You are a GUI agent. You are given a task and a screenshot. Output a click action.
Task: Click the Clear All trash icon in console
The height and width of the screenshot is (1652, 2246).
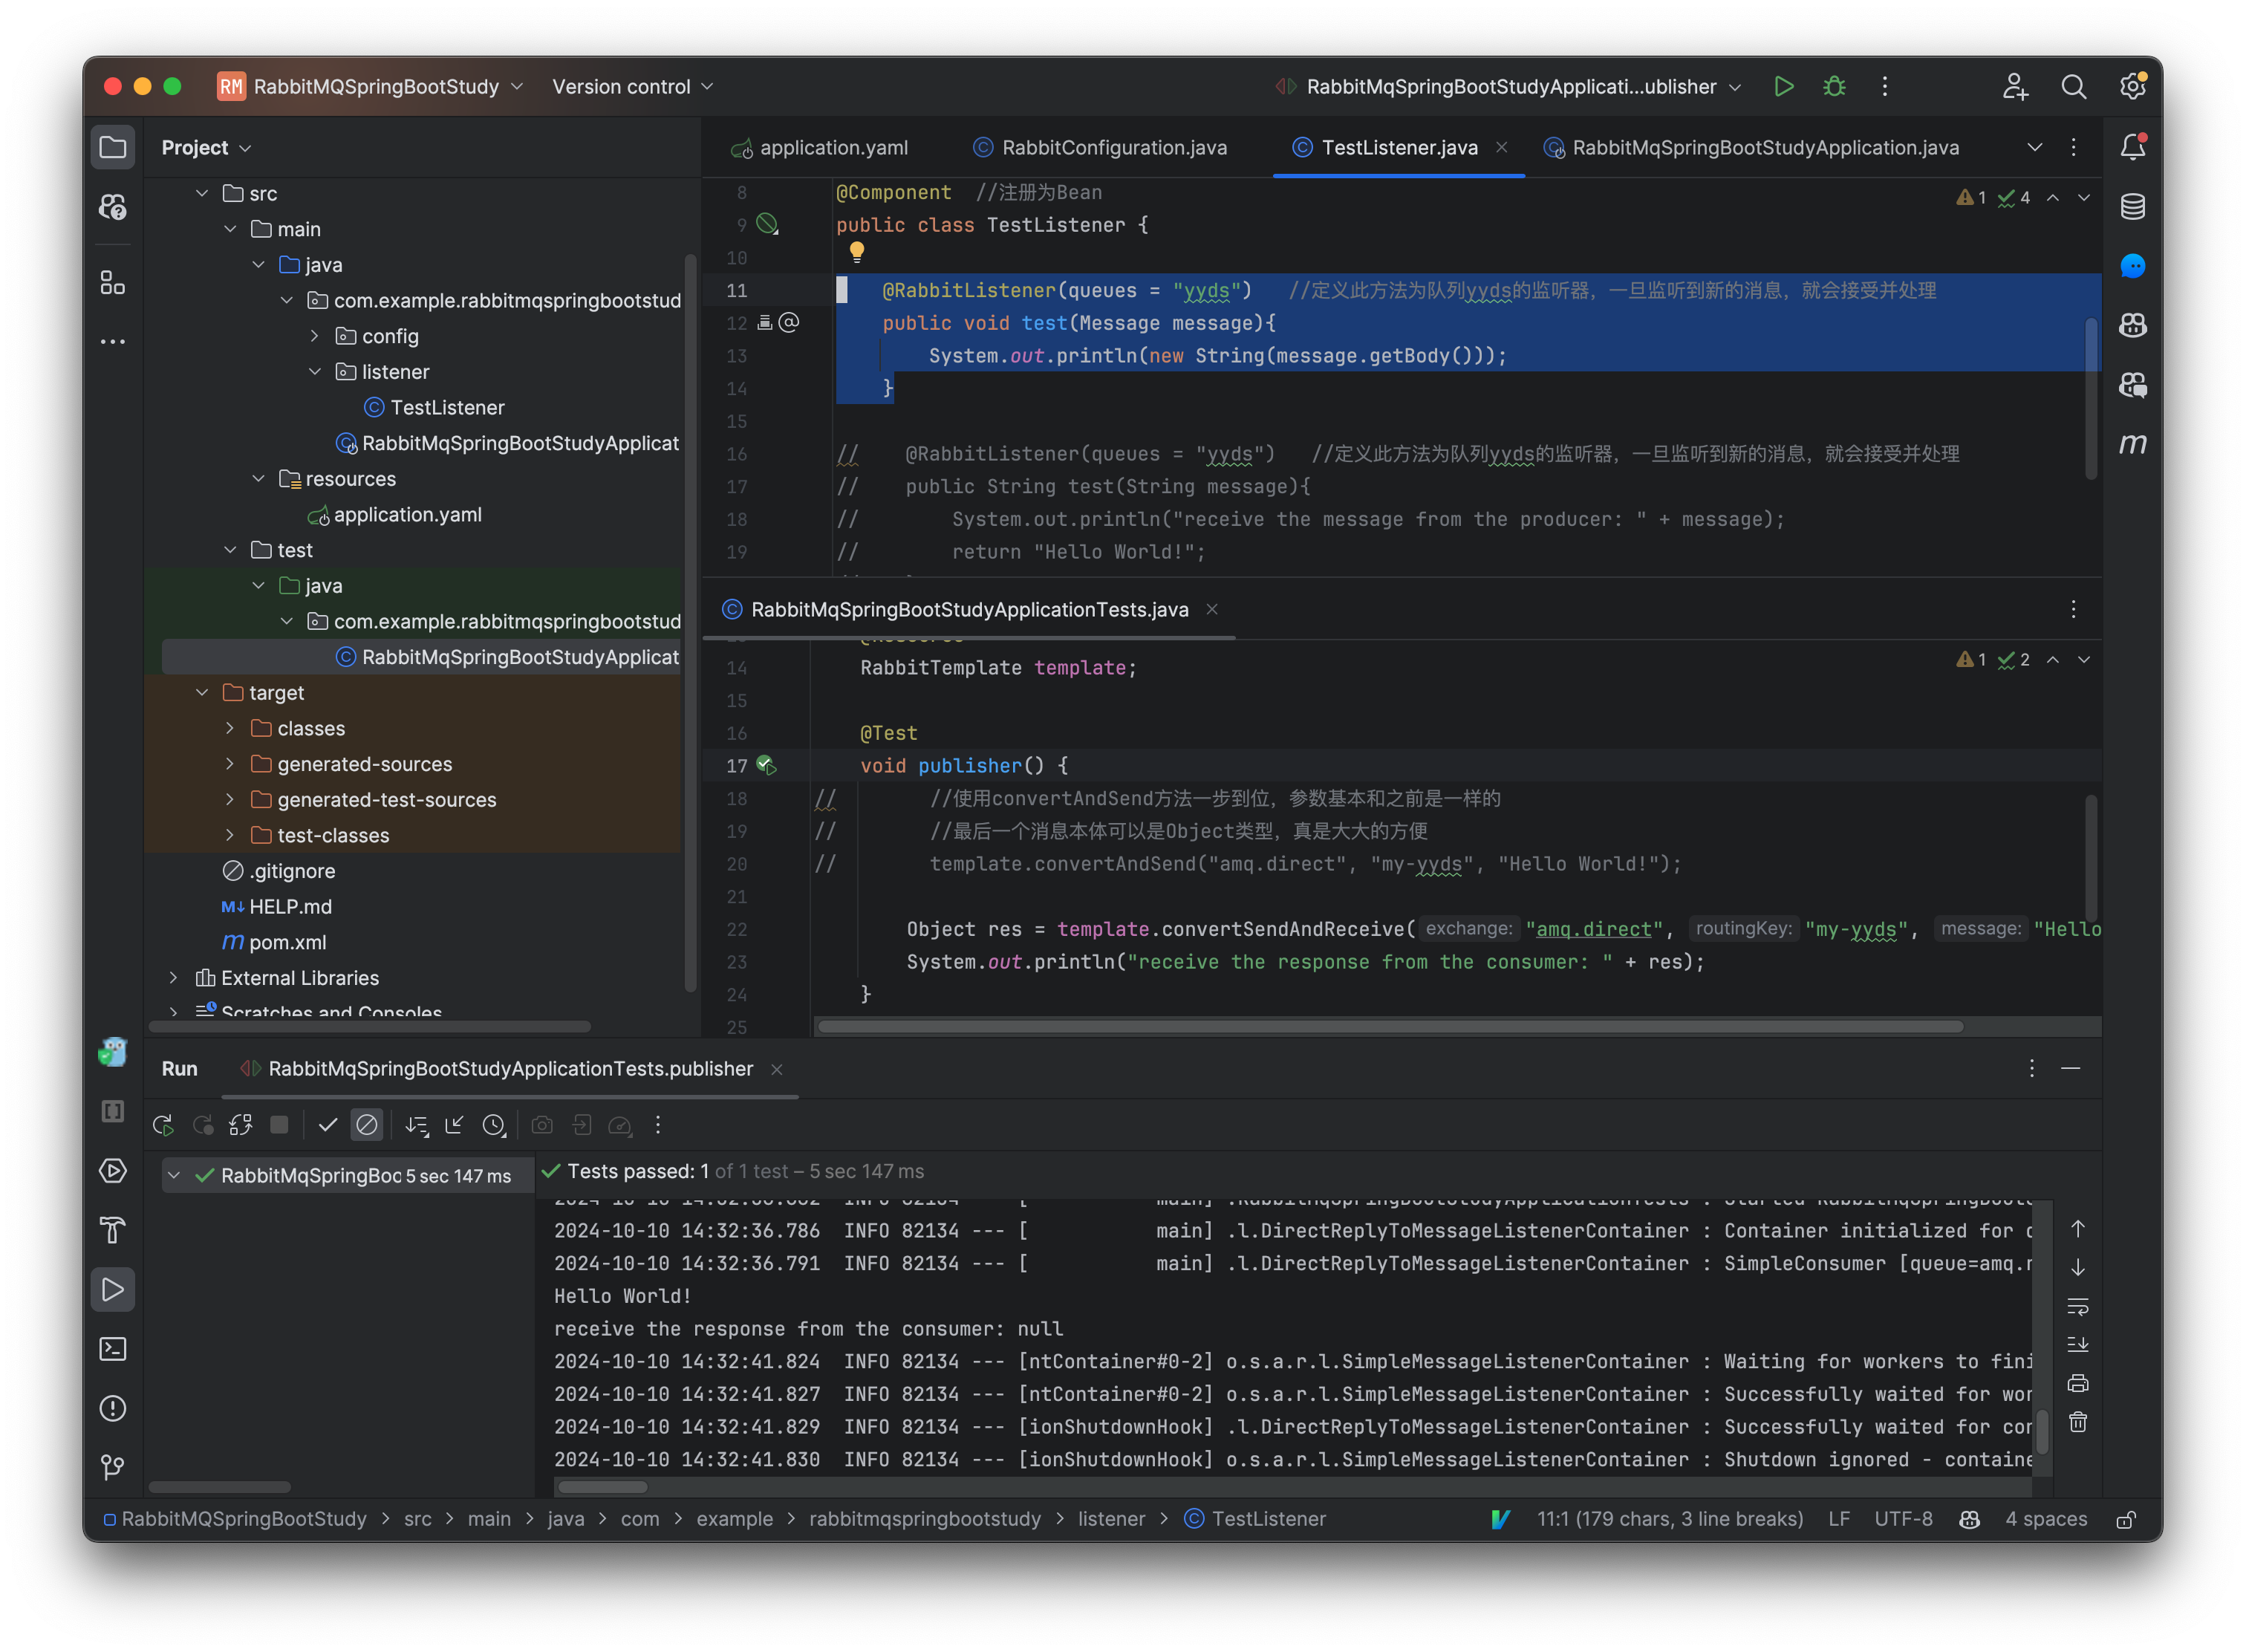pyautogui.click(x=2078, y=1422)
